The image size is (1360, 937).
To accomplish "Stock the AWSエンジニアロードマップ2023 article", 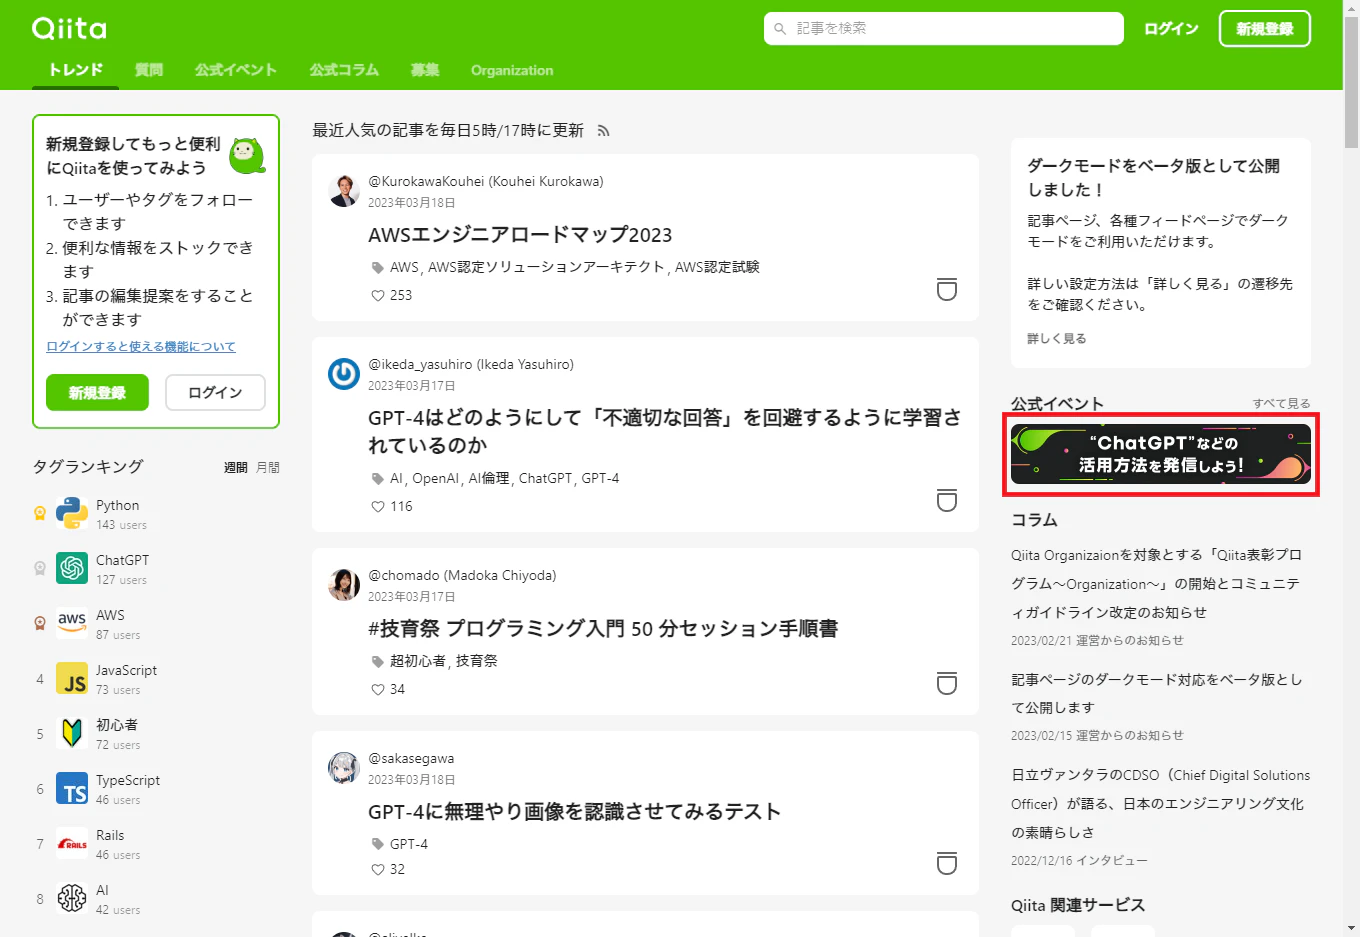I will pos(947,289).
